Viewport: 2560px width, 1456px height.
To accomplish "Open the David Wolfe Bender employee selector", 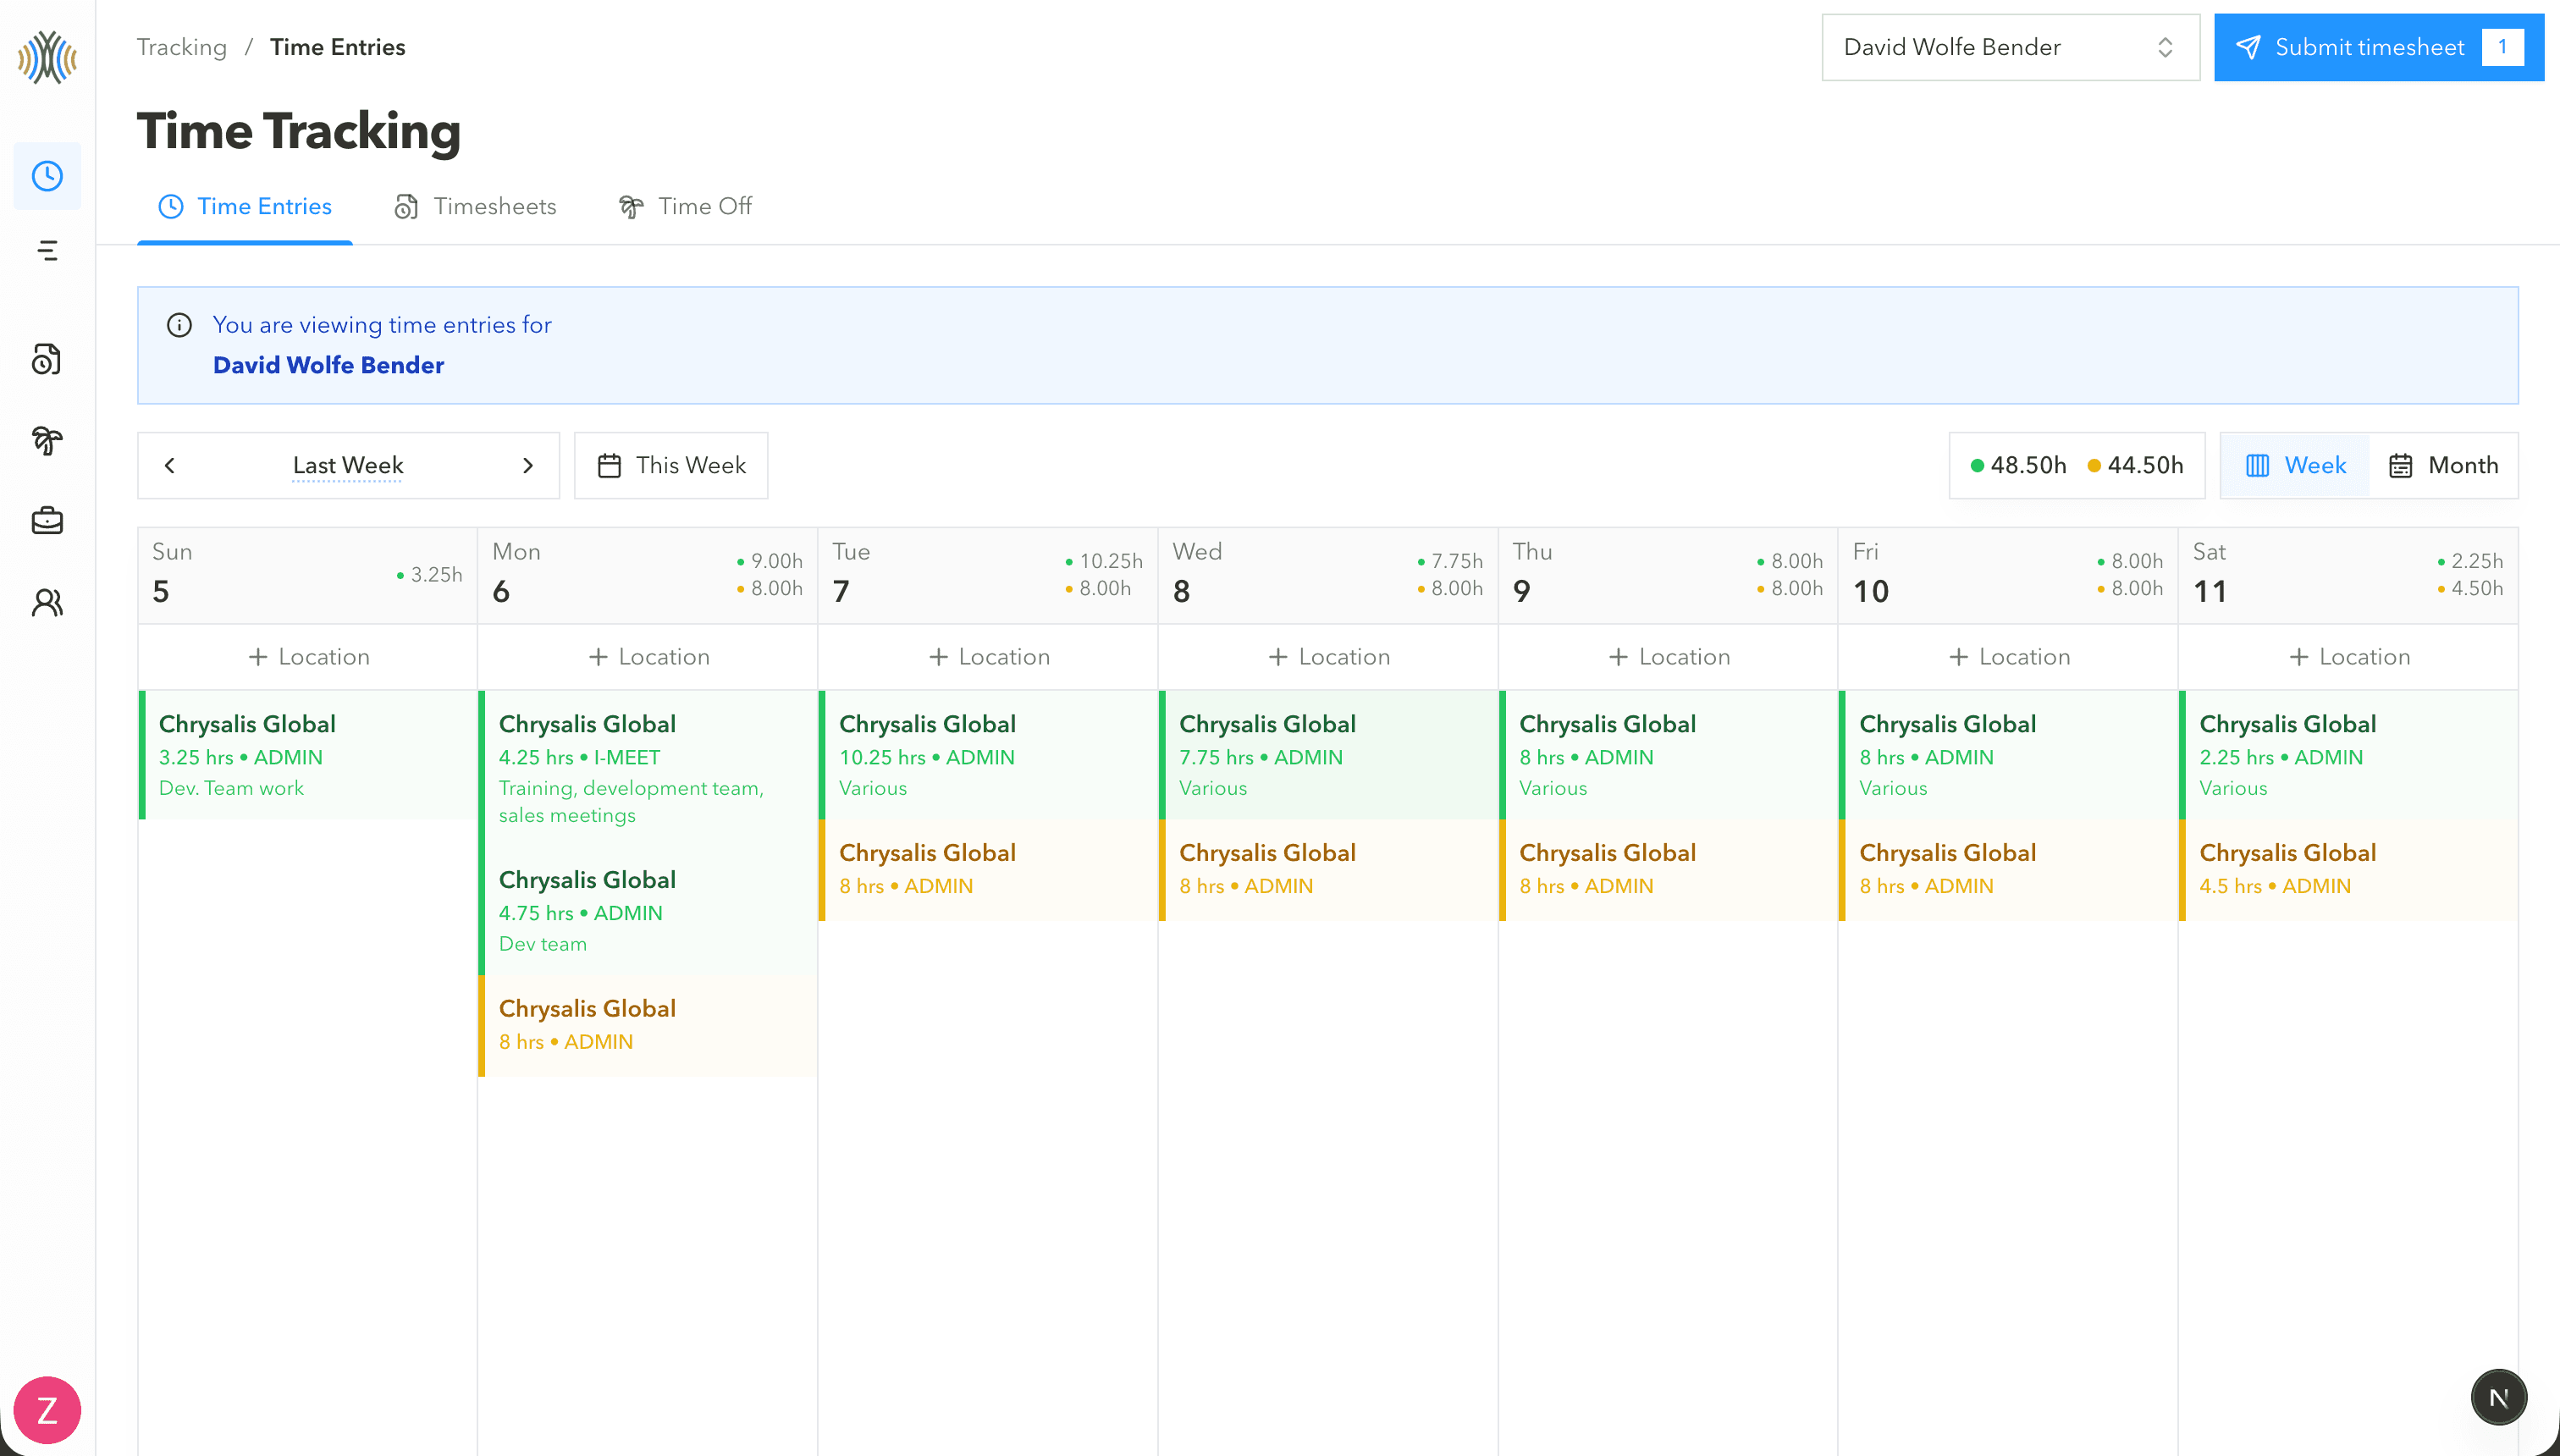I will tap(2009, 47).
